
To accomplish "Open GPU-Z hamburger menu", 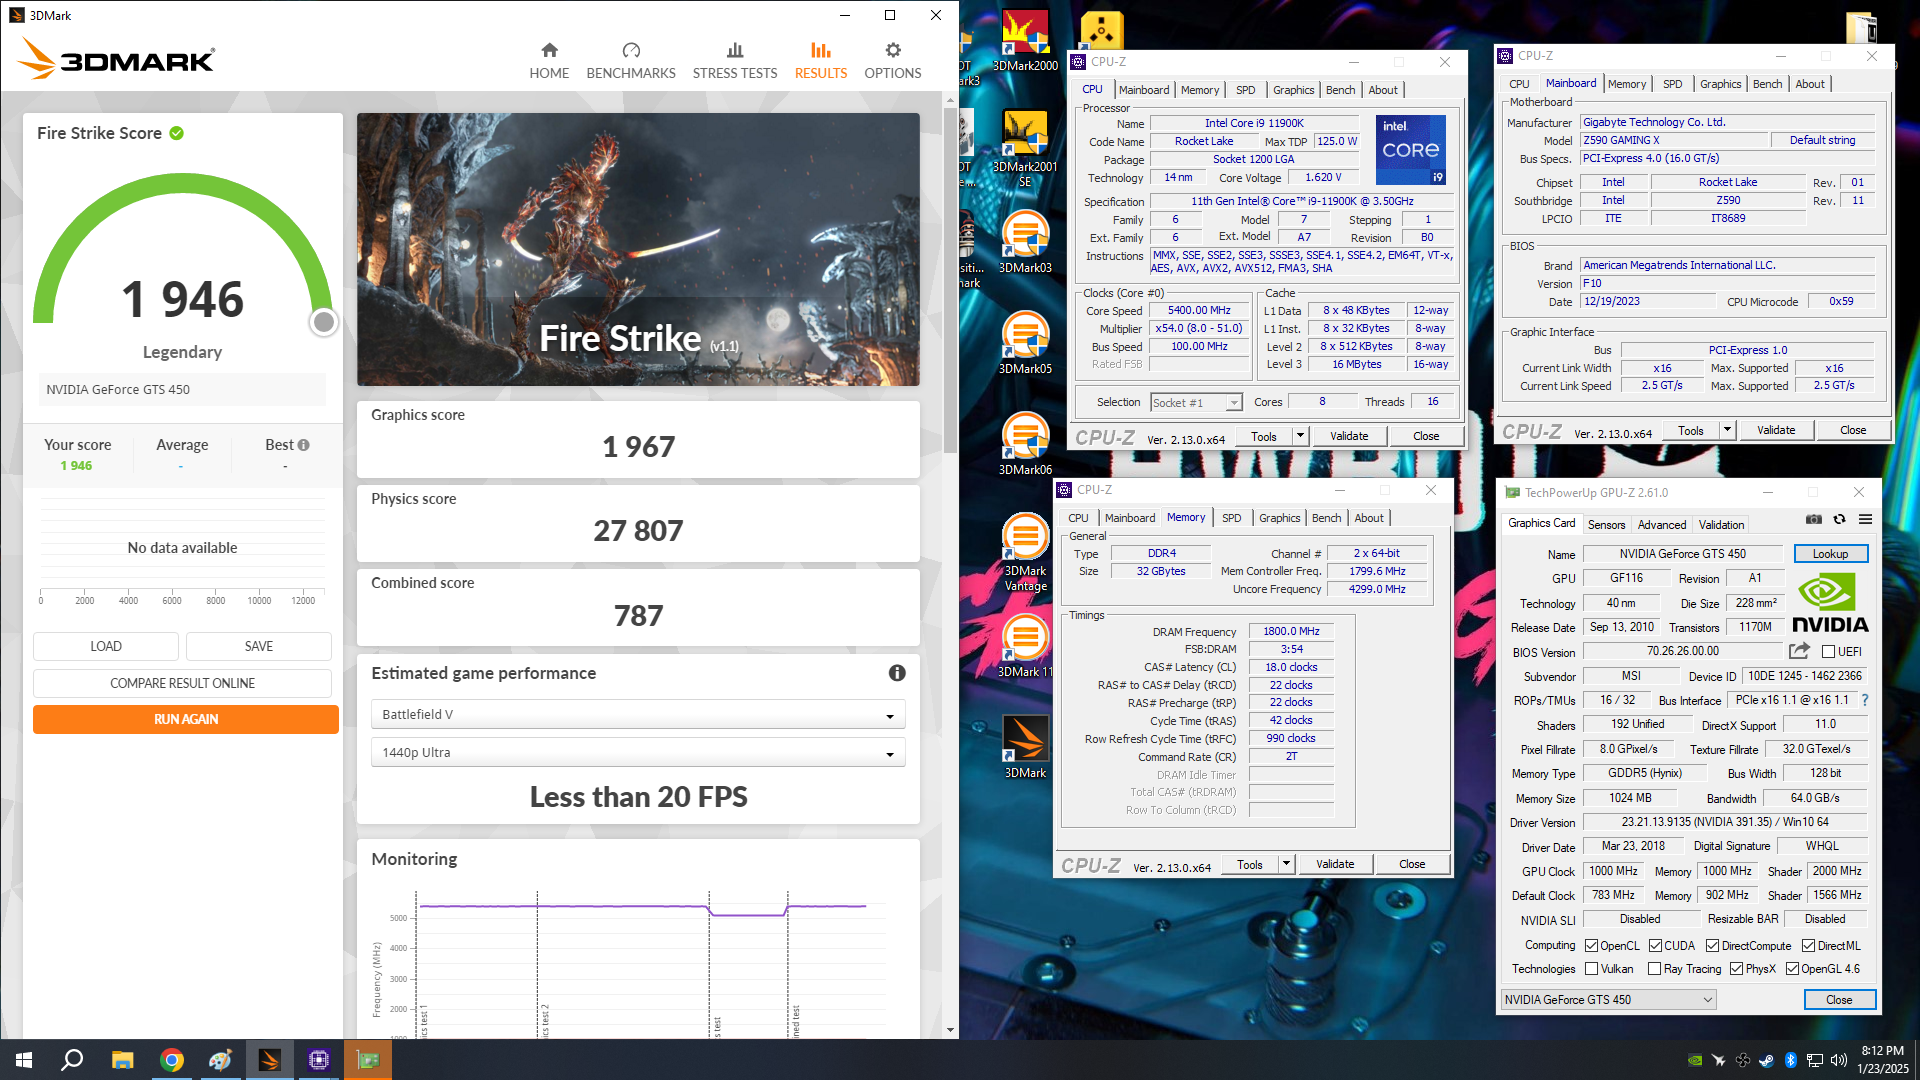I will point(1865,520).
